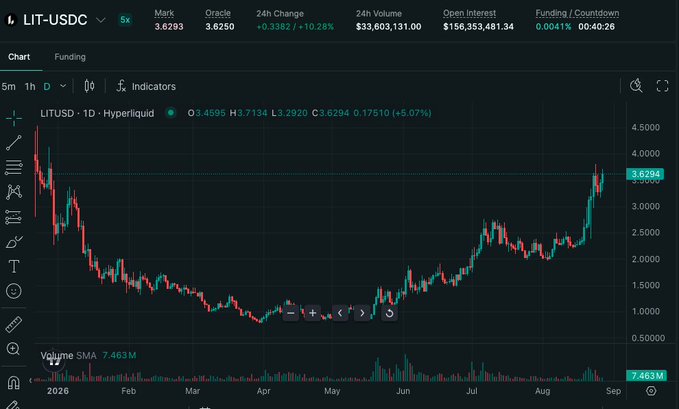
Task: Click the Sep label on time axis
Action: point(613,391)
